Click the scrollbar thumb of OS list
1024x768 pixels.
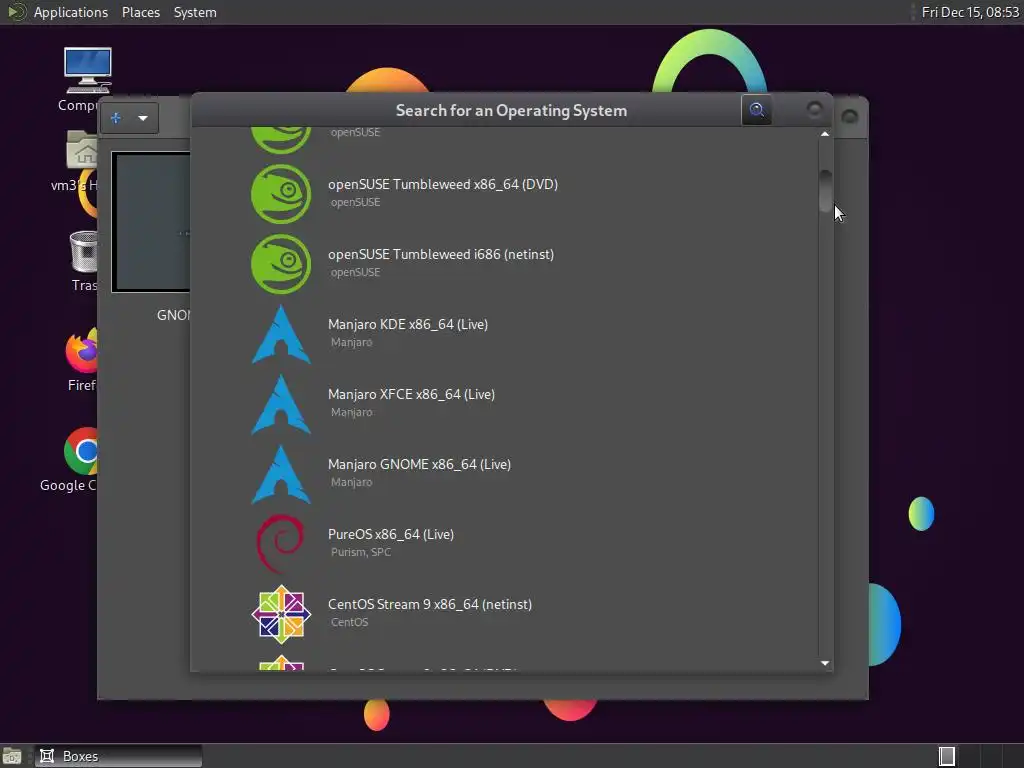[825, 190]
